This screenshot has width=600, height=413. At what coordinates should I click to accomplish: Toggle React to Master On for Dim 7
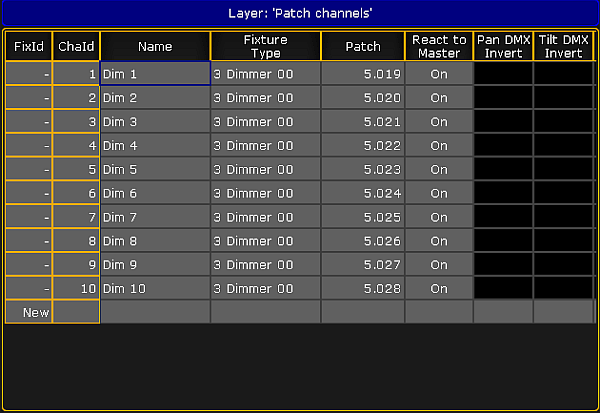coord(439,217)
